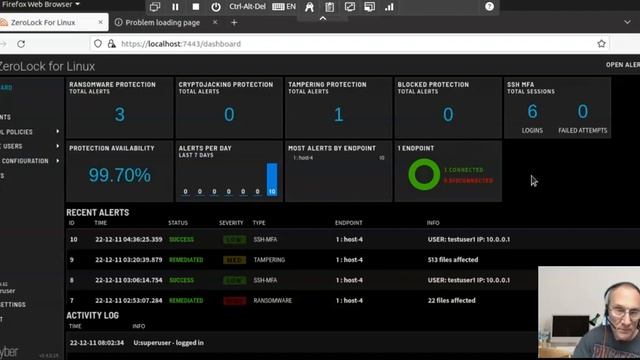Close the ZeroLock For Linux tab
Screen dimensions: 640x360
tap(100, 22)
